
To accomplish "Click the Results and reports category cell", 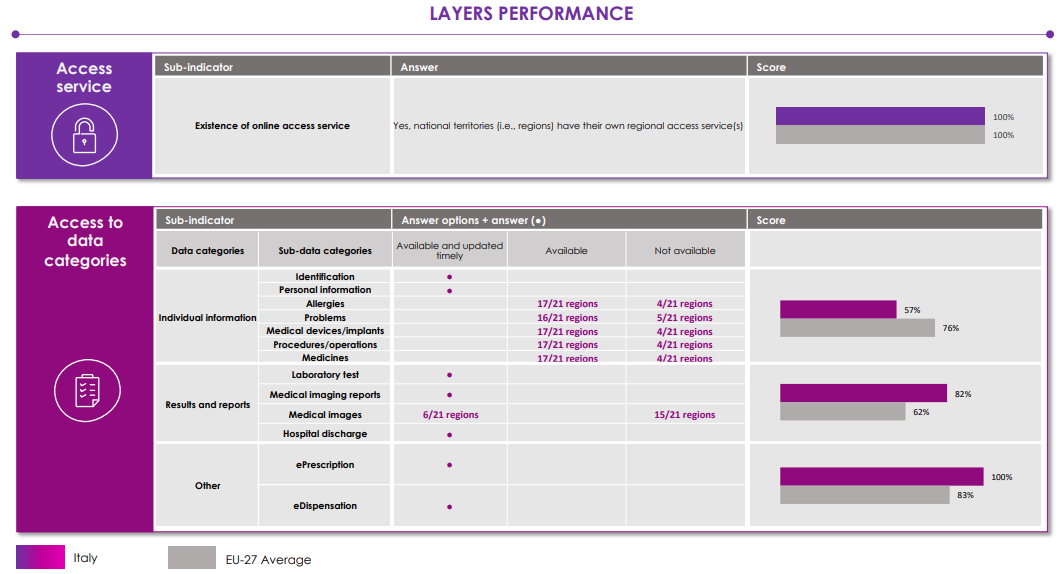I will [x=207, y=405].
